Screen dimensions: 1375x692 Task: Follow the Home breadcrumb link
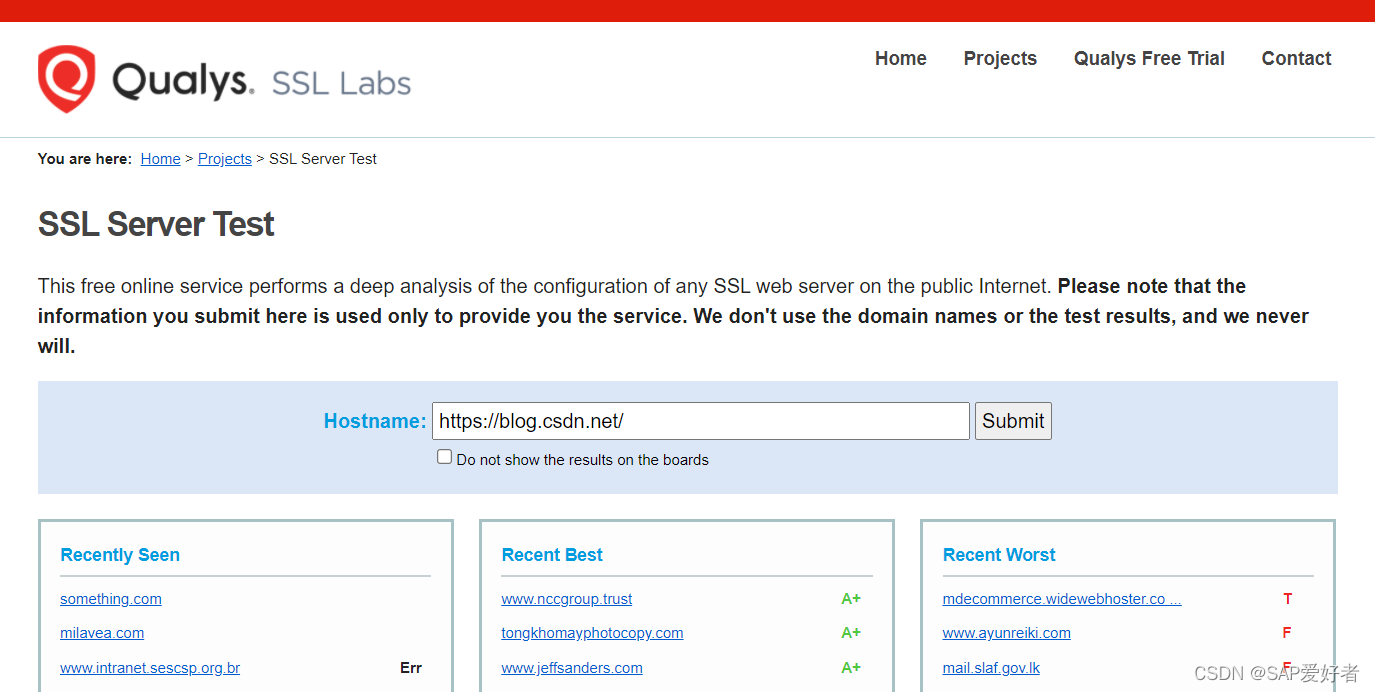pos(160,159)
